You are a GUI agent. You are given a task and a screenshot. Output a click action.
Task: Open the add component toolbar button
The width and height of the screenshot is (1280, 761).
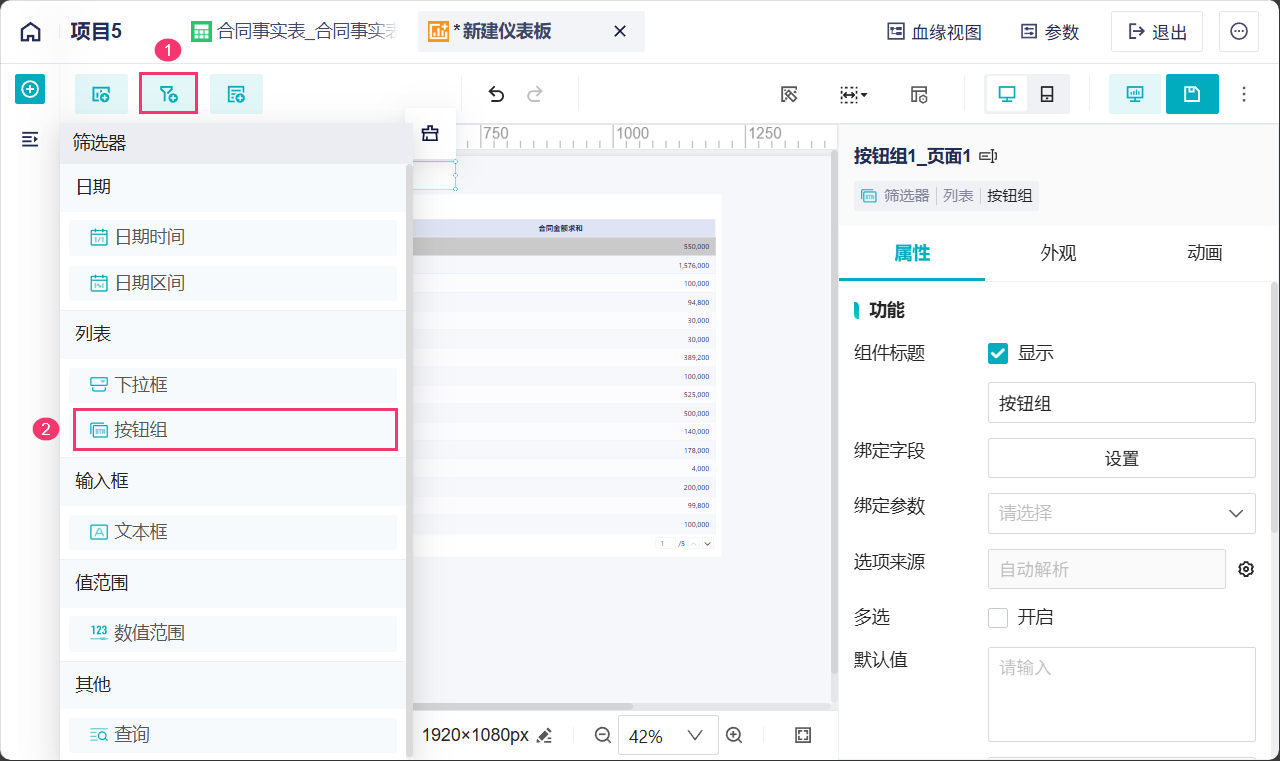[101, 94]
